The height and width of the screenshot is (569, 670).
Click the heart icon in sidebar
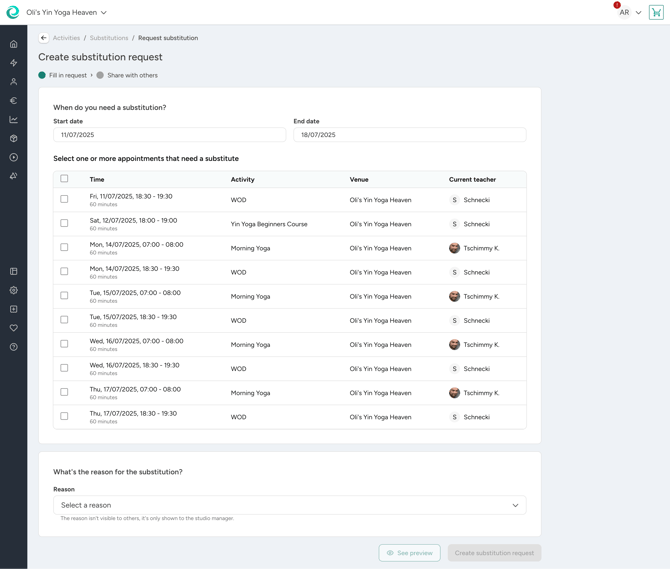[14, 328]
